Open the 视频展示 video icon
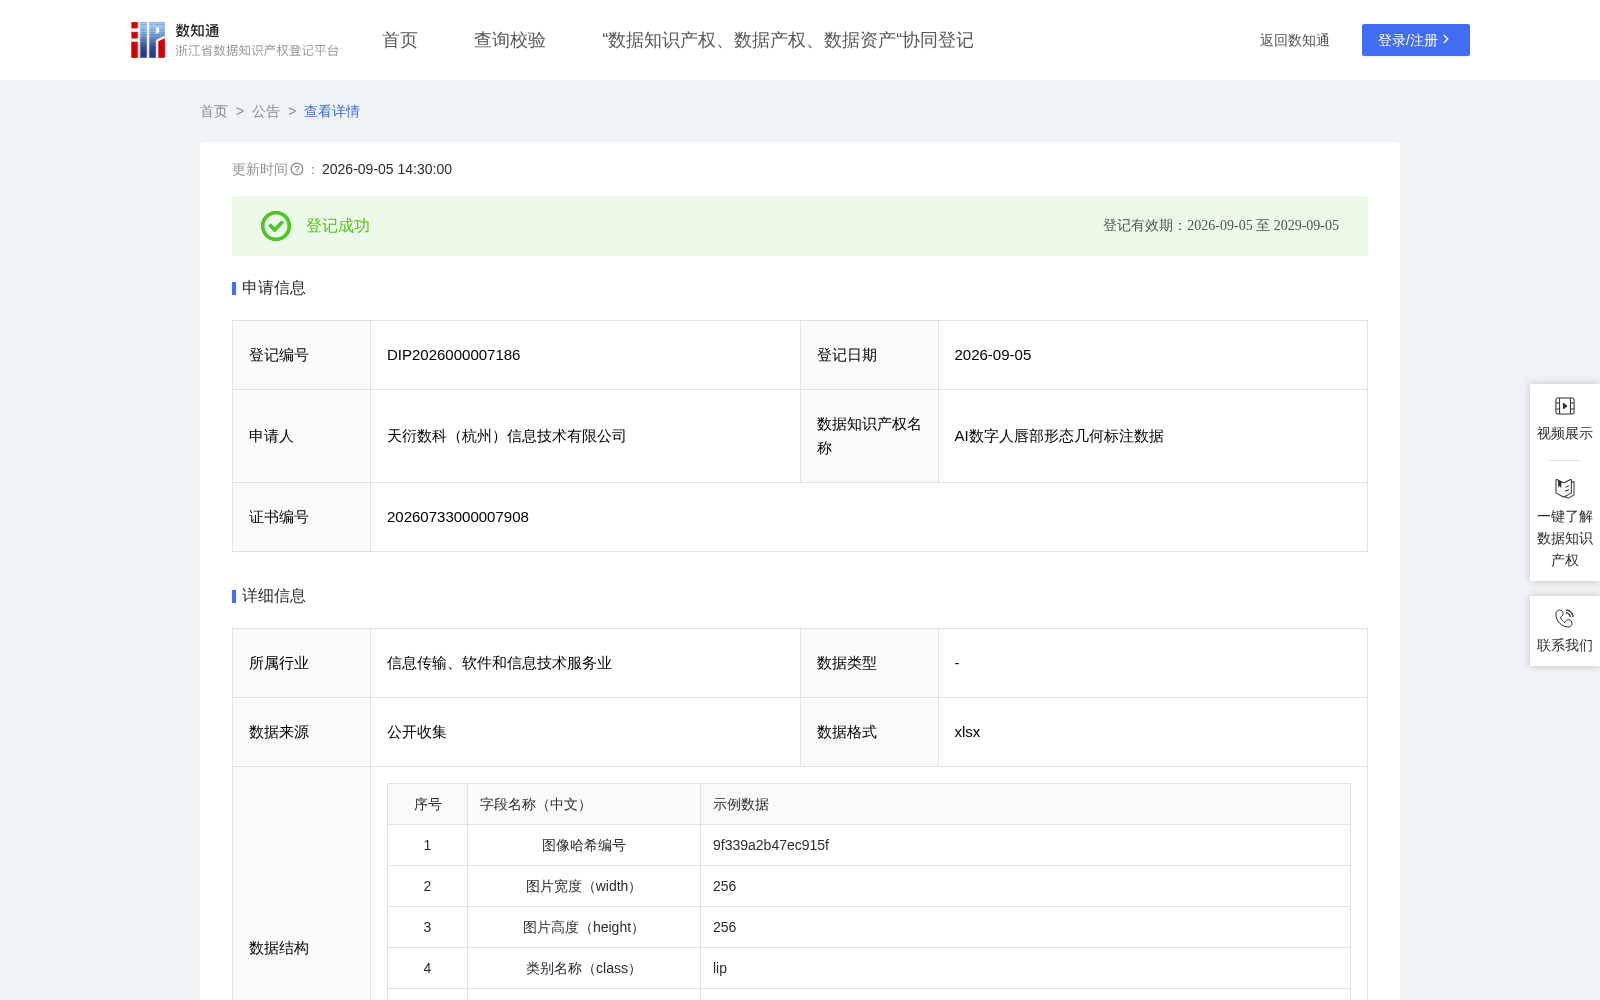Viewport: 1600px width, 1000px height. [x=1565, y=406]
